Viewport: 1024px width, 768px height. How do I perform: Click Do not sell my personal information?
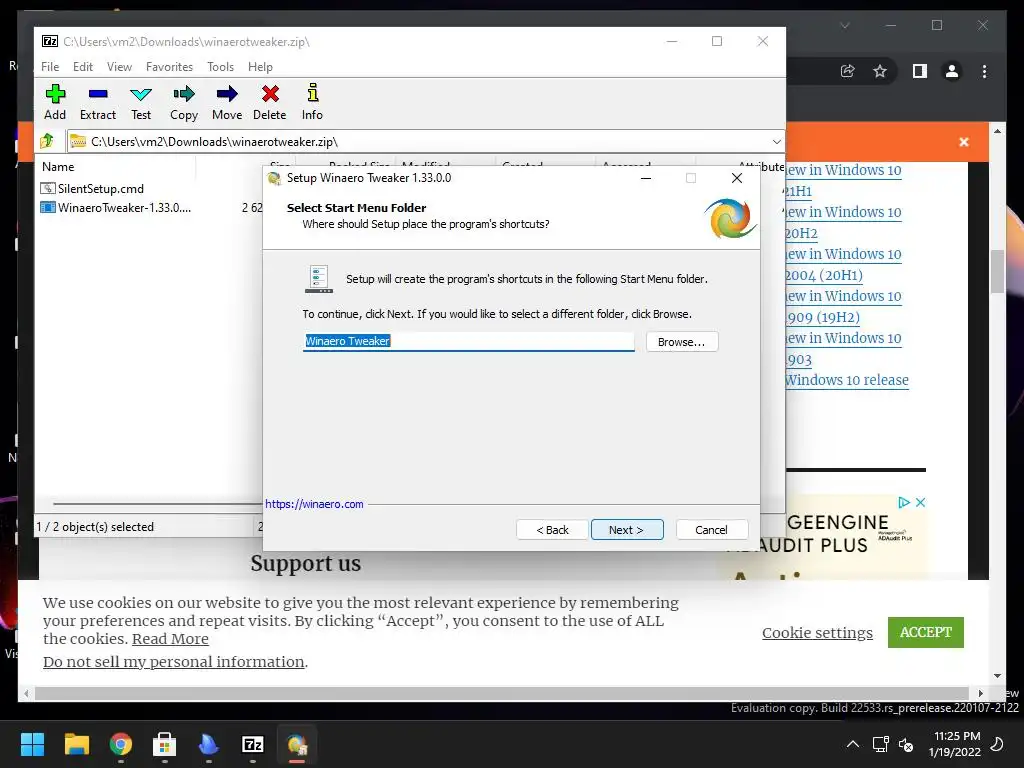[x=174, y=662]
